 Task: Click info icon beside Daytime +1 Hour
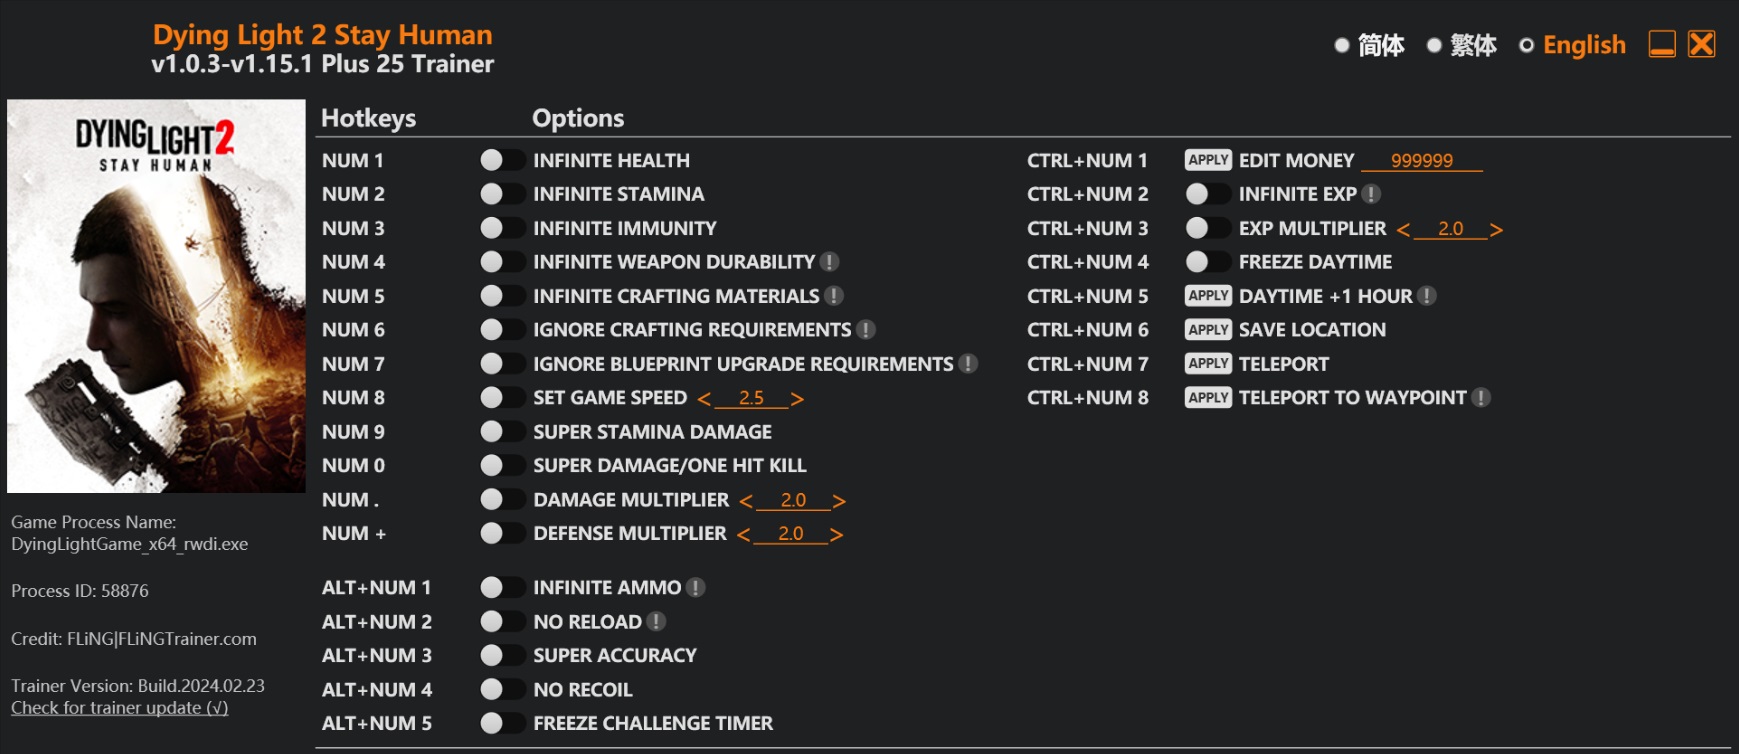click(x=1427, y=296)
